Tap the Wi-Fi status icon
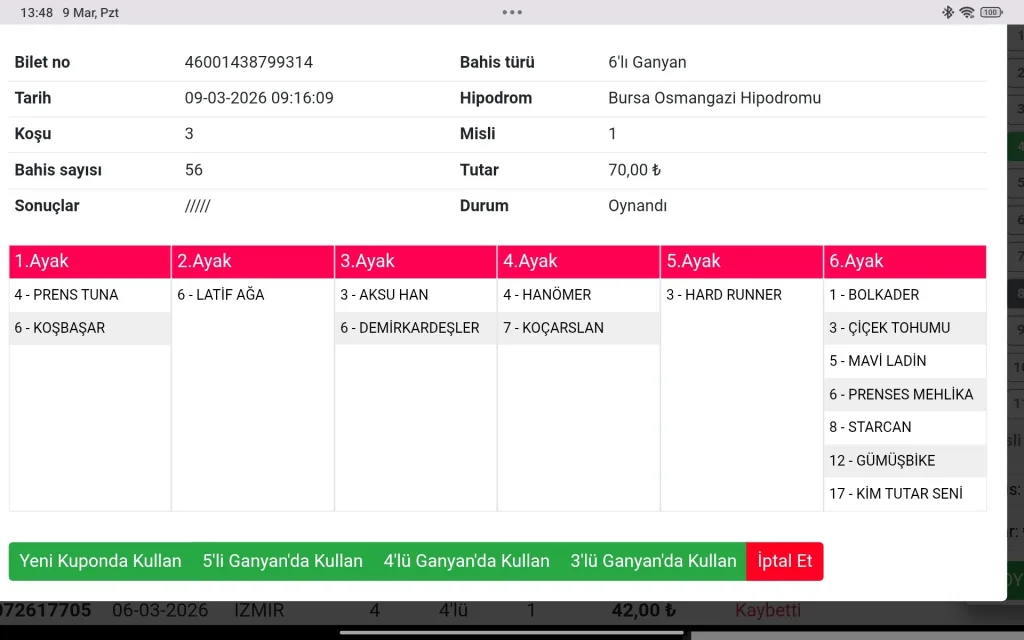The height and width of the screenshot is (640, 1024). pos(967,12)
